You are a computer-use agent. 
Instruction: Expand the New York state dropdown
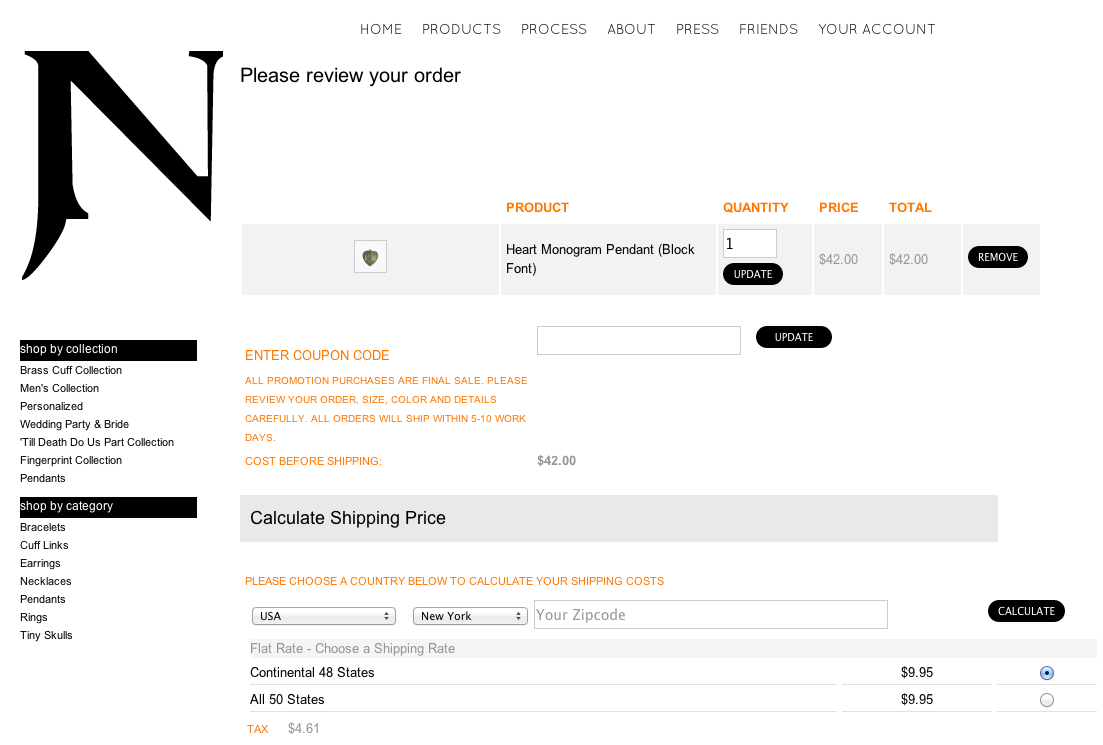(x=470, y=616)
